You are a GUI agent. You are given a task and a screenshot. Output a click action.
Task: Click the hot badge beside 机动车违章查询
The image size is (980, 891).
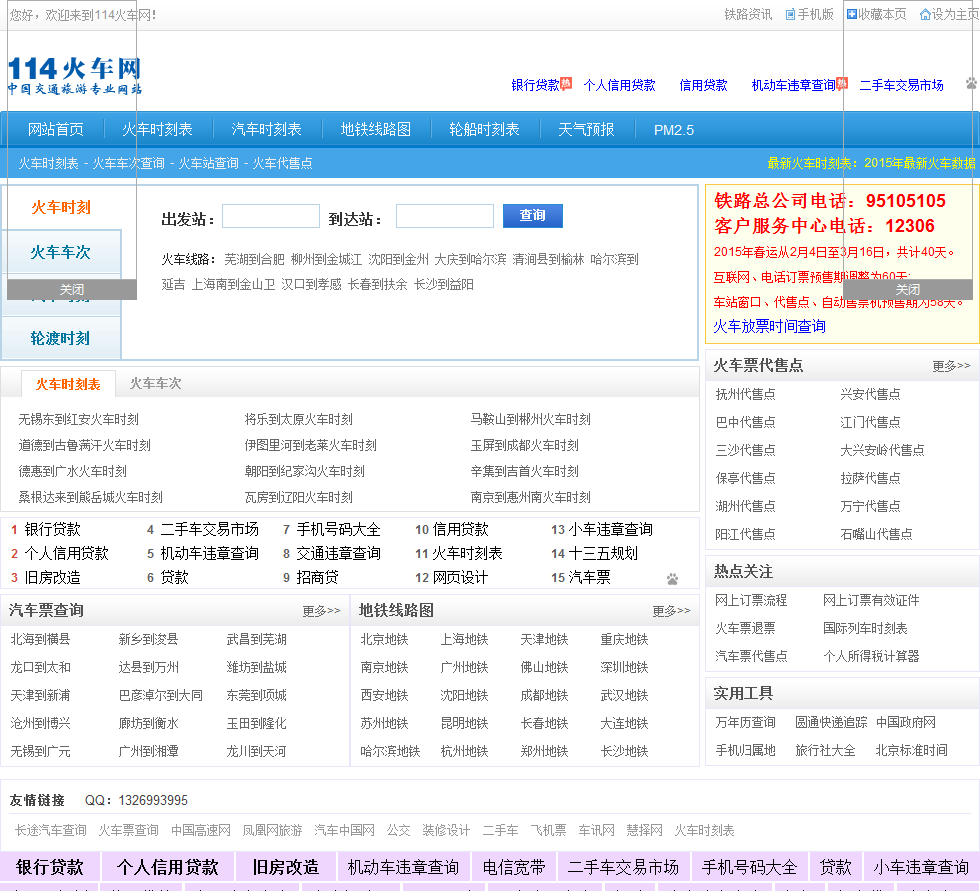point(842,84)
